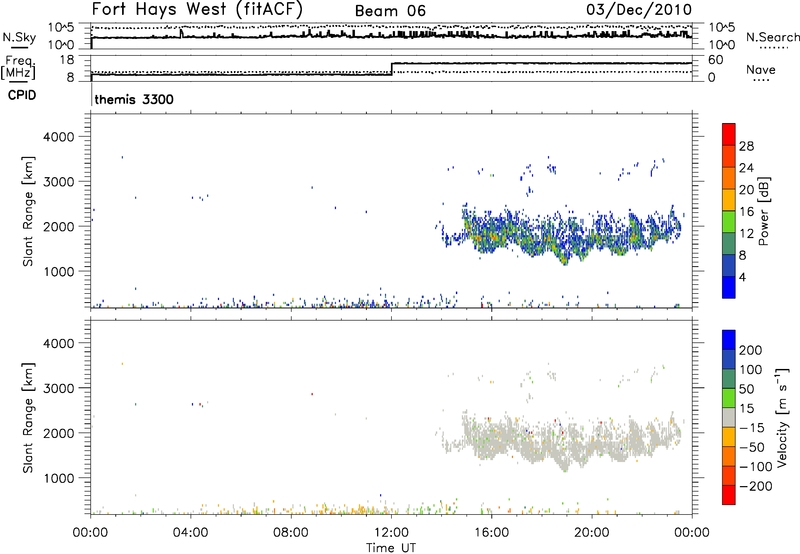This screenshot has width=800, height=554.
Task: Click the '18' frequency axis tick
Action: pos(66,60)
